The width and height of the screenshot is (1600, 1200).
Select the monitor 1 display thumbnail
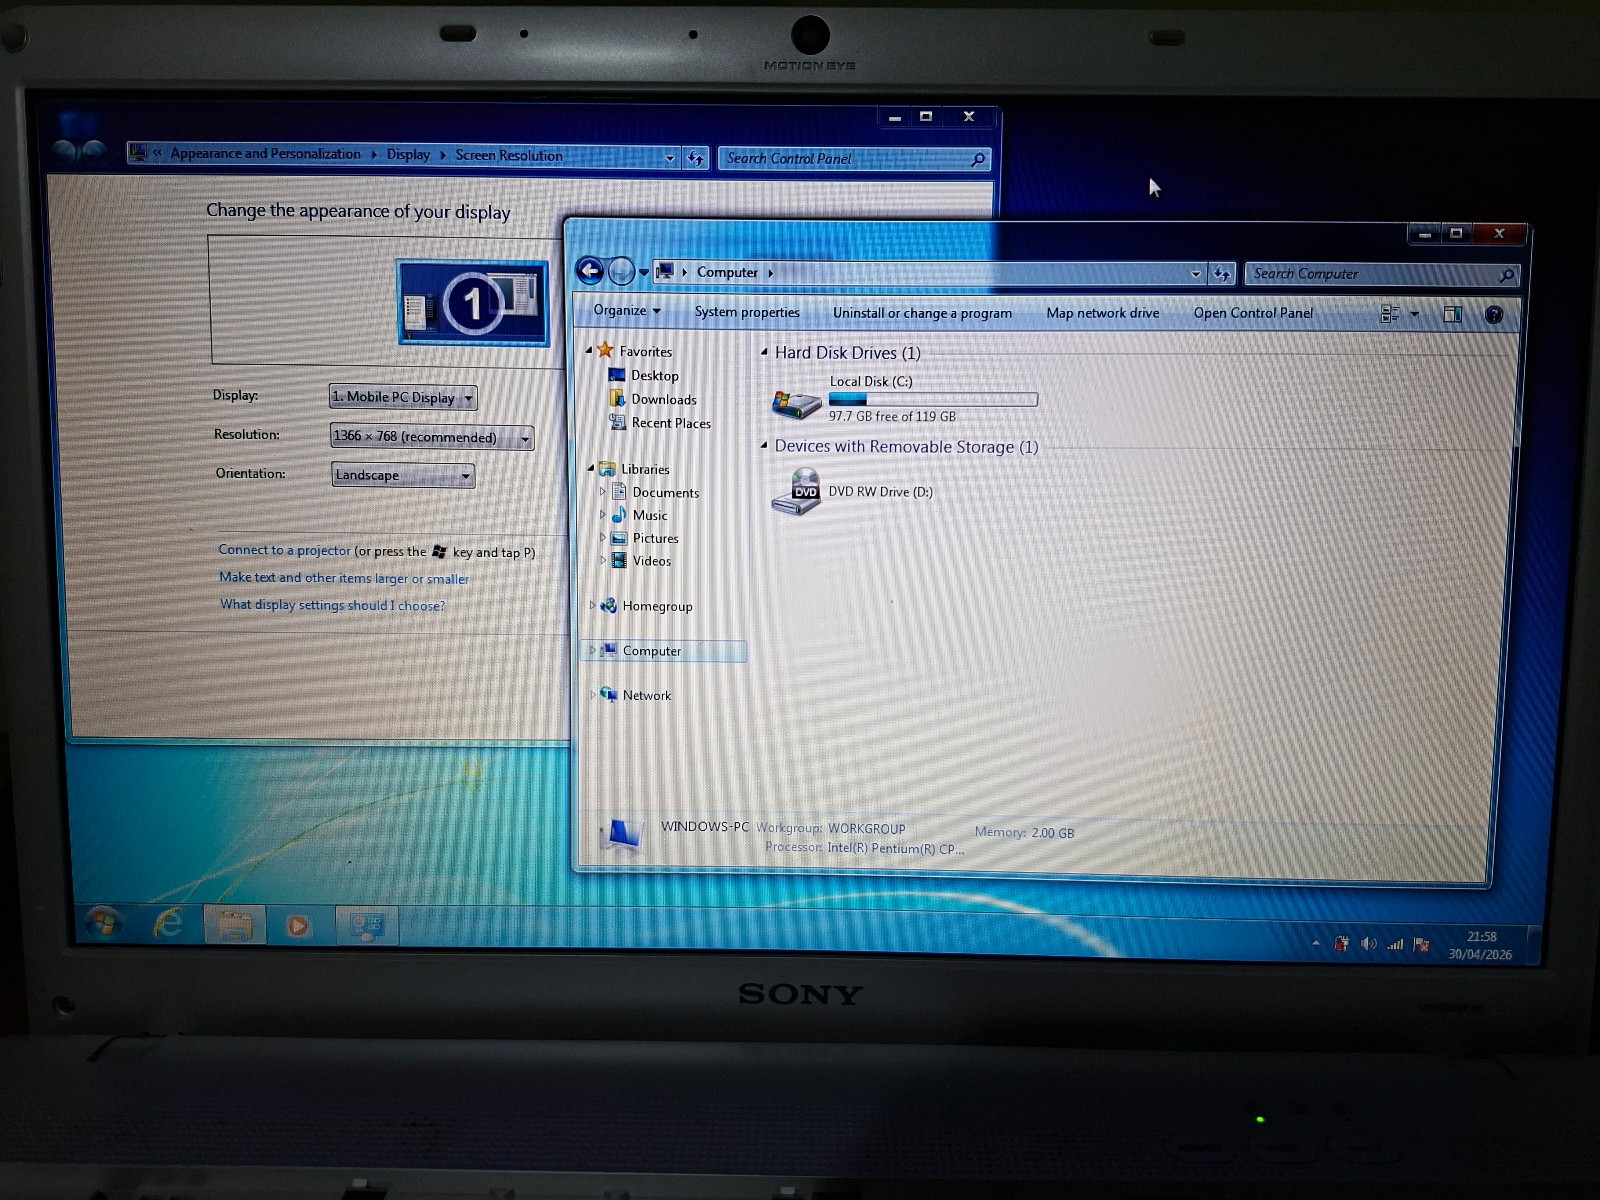[x=473, y=302]
